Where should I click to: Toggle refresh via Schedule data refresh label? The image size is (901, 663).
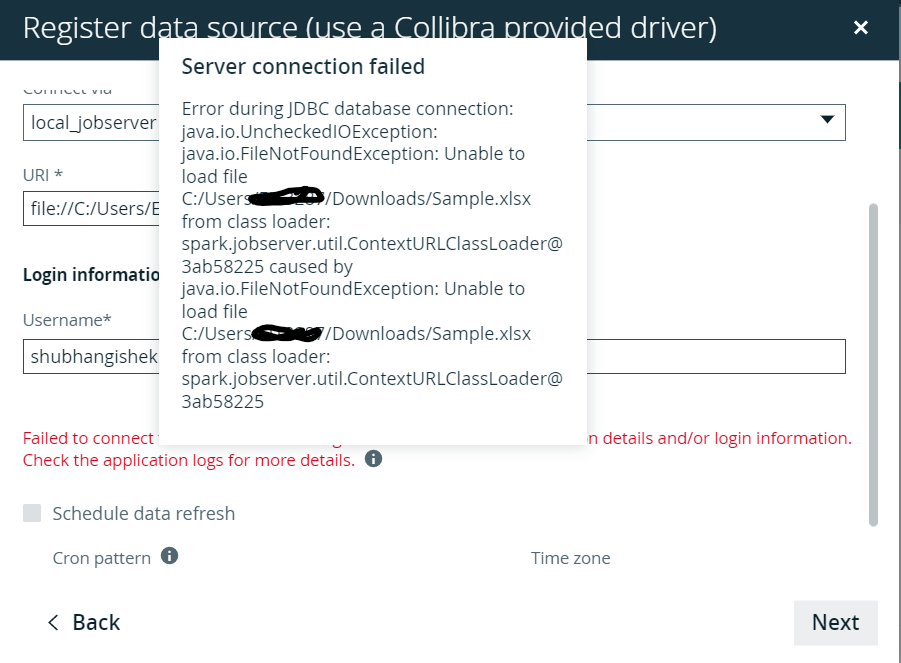144,513
